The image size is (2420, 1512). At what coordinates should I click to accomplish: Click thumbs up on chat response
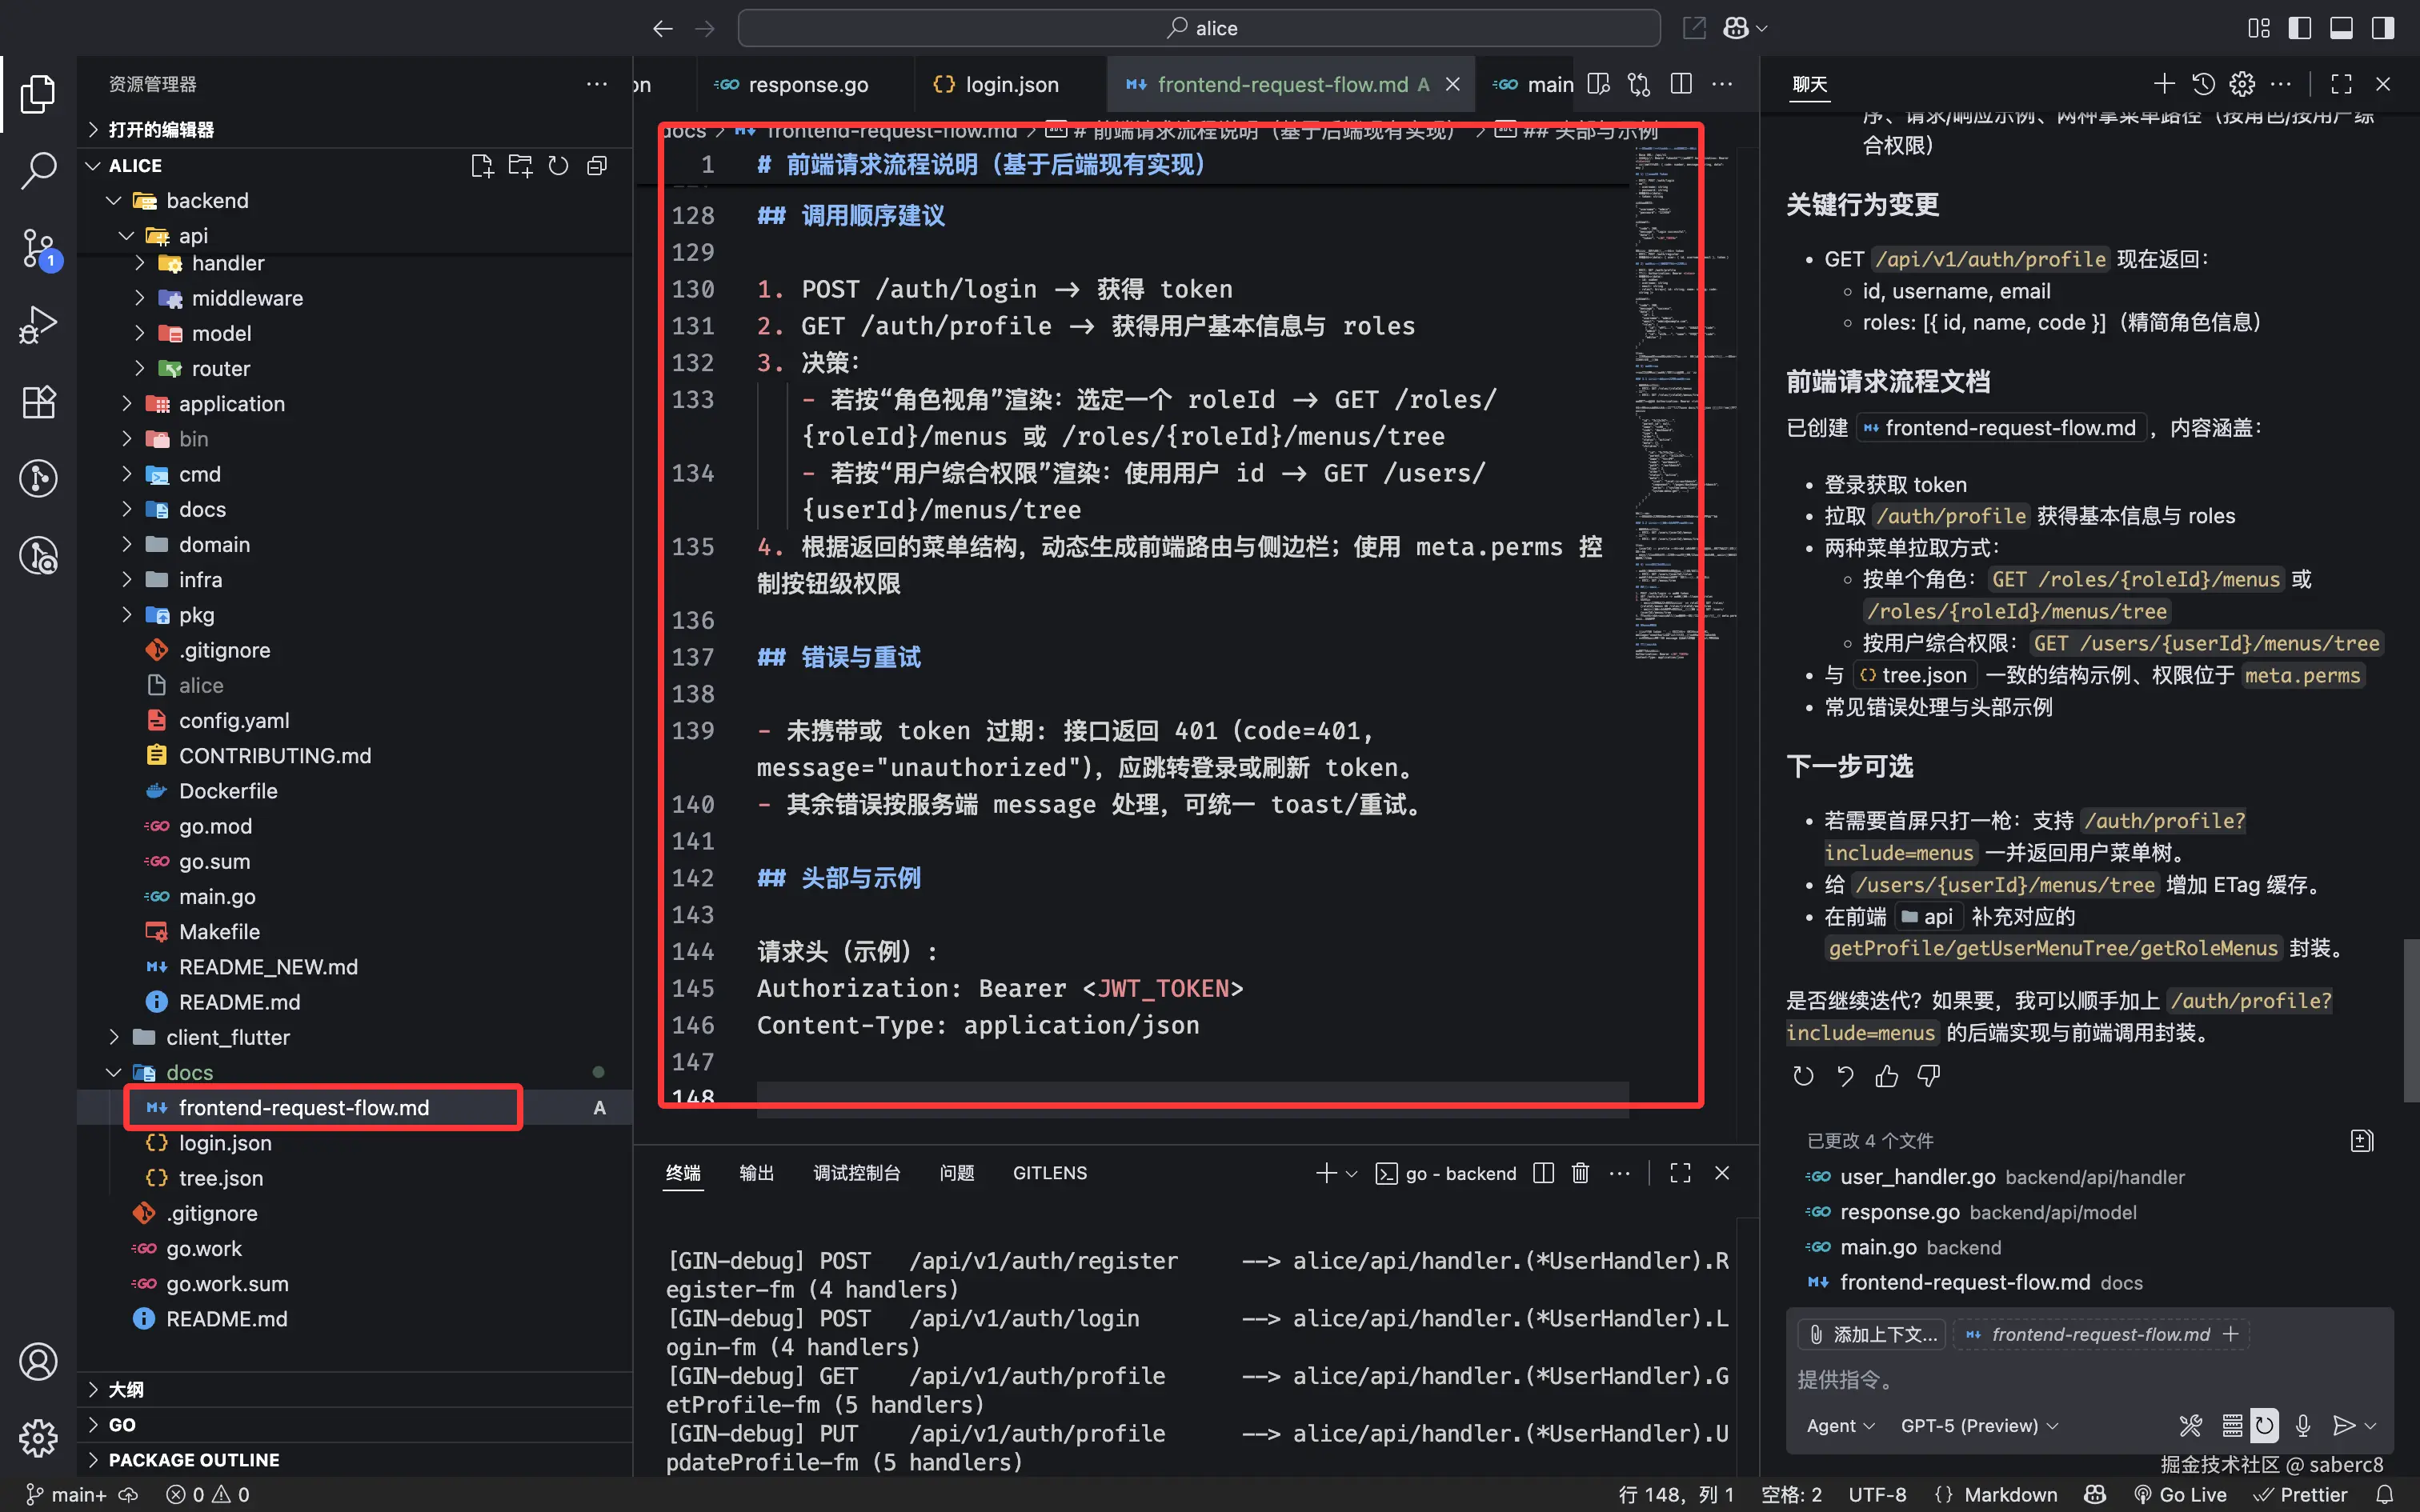click(1886, 1076)
